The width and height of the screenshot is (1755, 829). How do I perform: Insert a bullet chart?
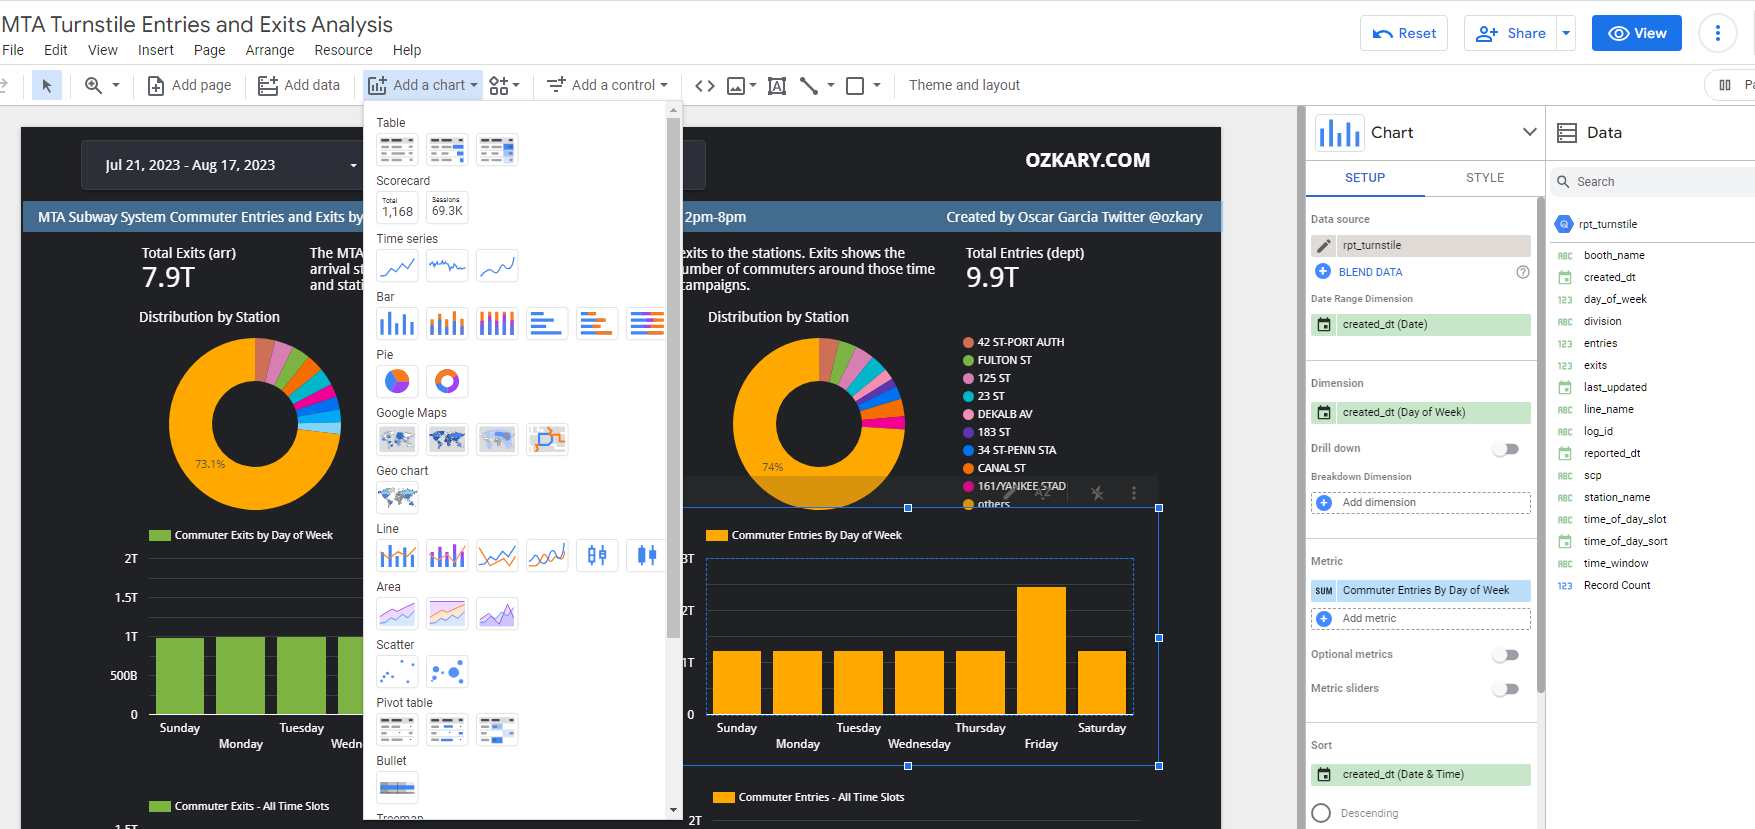coord(397,788)
